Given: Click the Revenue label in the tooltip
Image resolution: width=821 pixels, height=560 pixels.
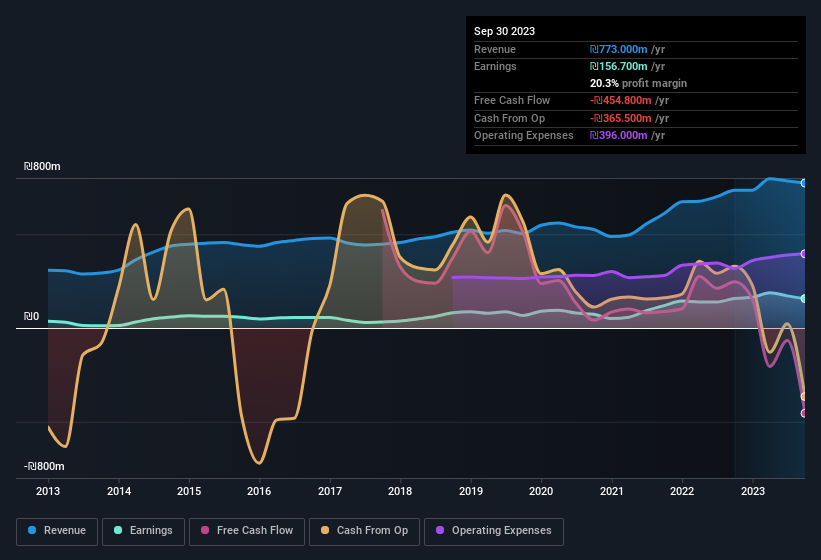Looking at the screenshot, I should pos(495,49).
